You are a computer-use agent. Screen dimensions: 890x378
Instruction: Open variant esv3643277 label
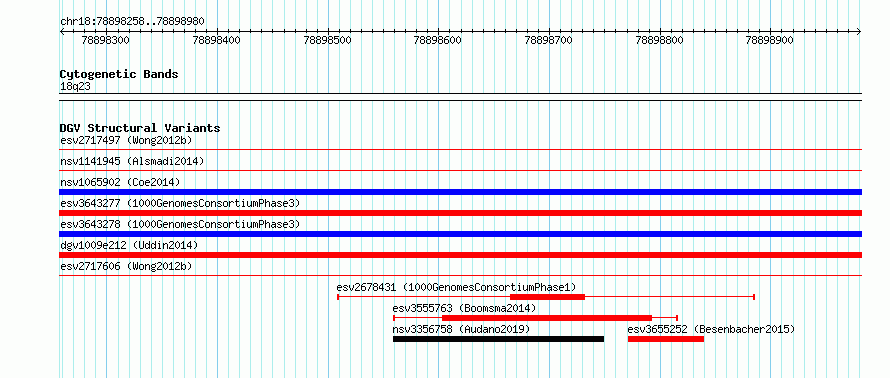[179, 203]
